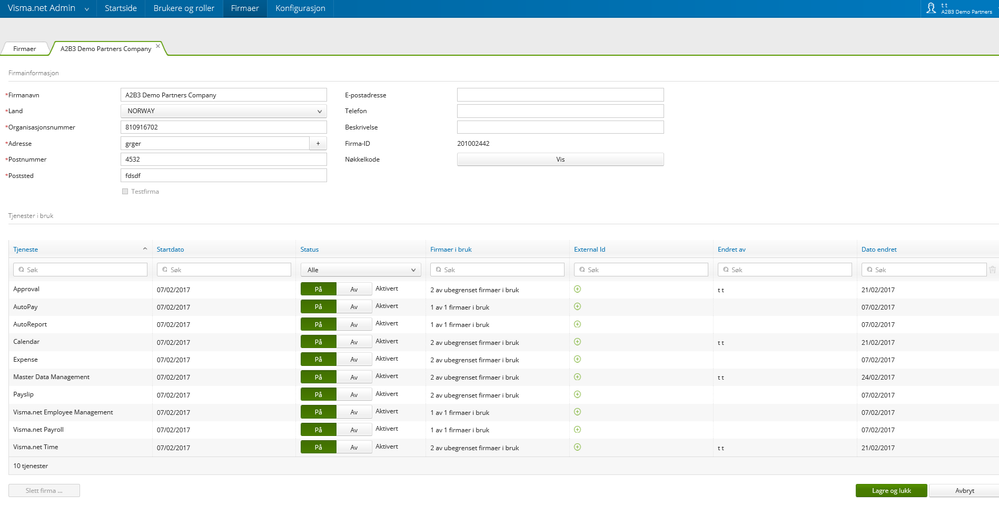Click the plus button next to Adresse

[318, 143]
